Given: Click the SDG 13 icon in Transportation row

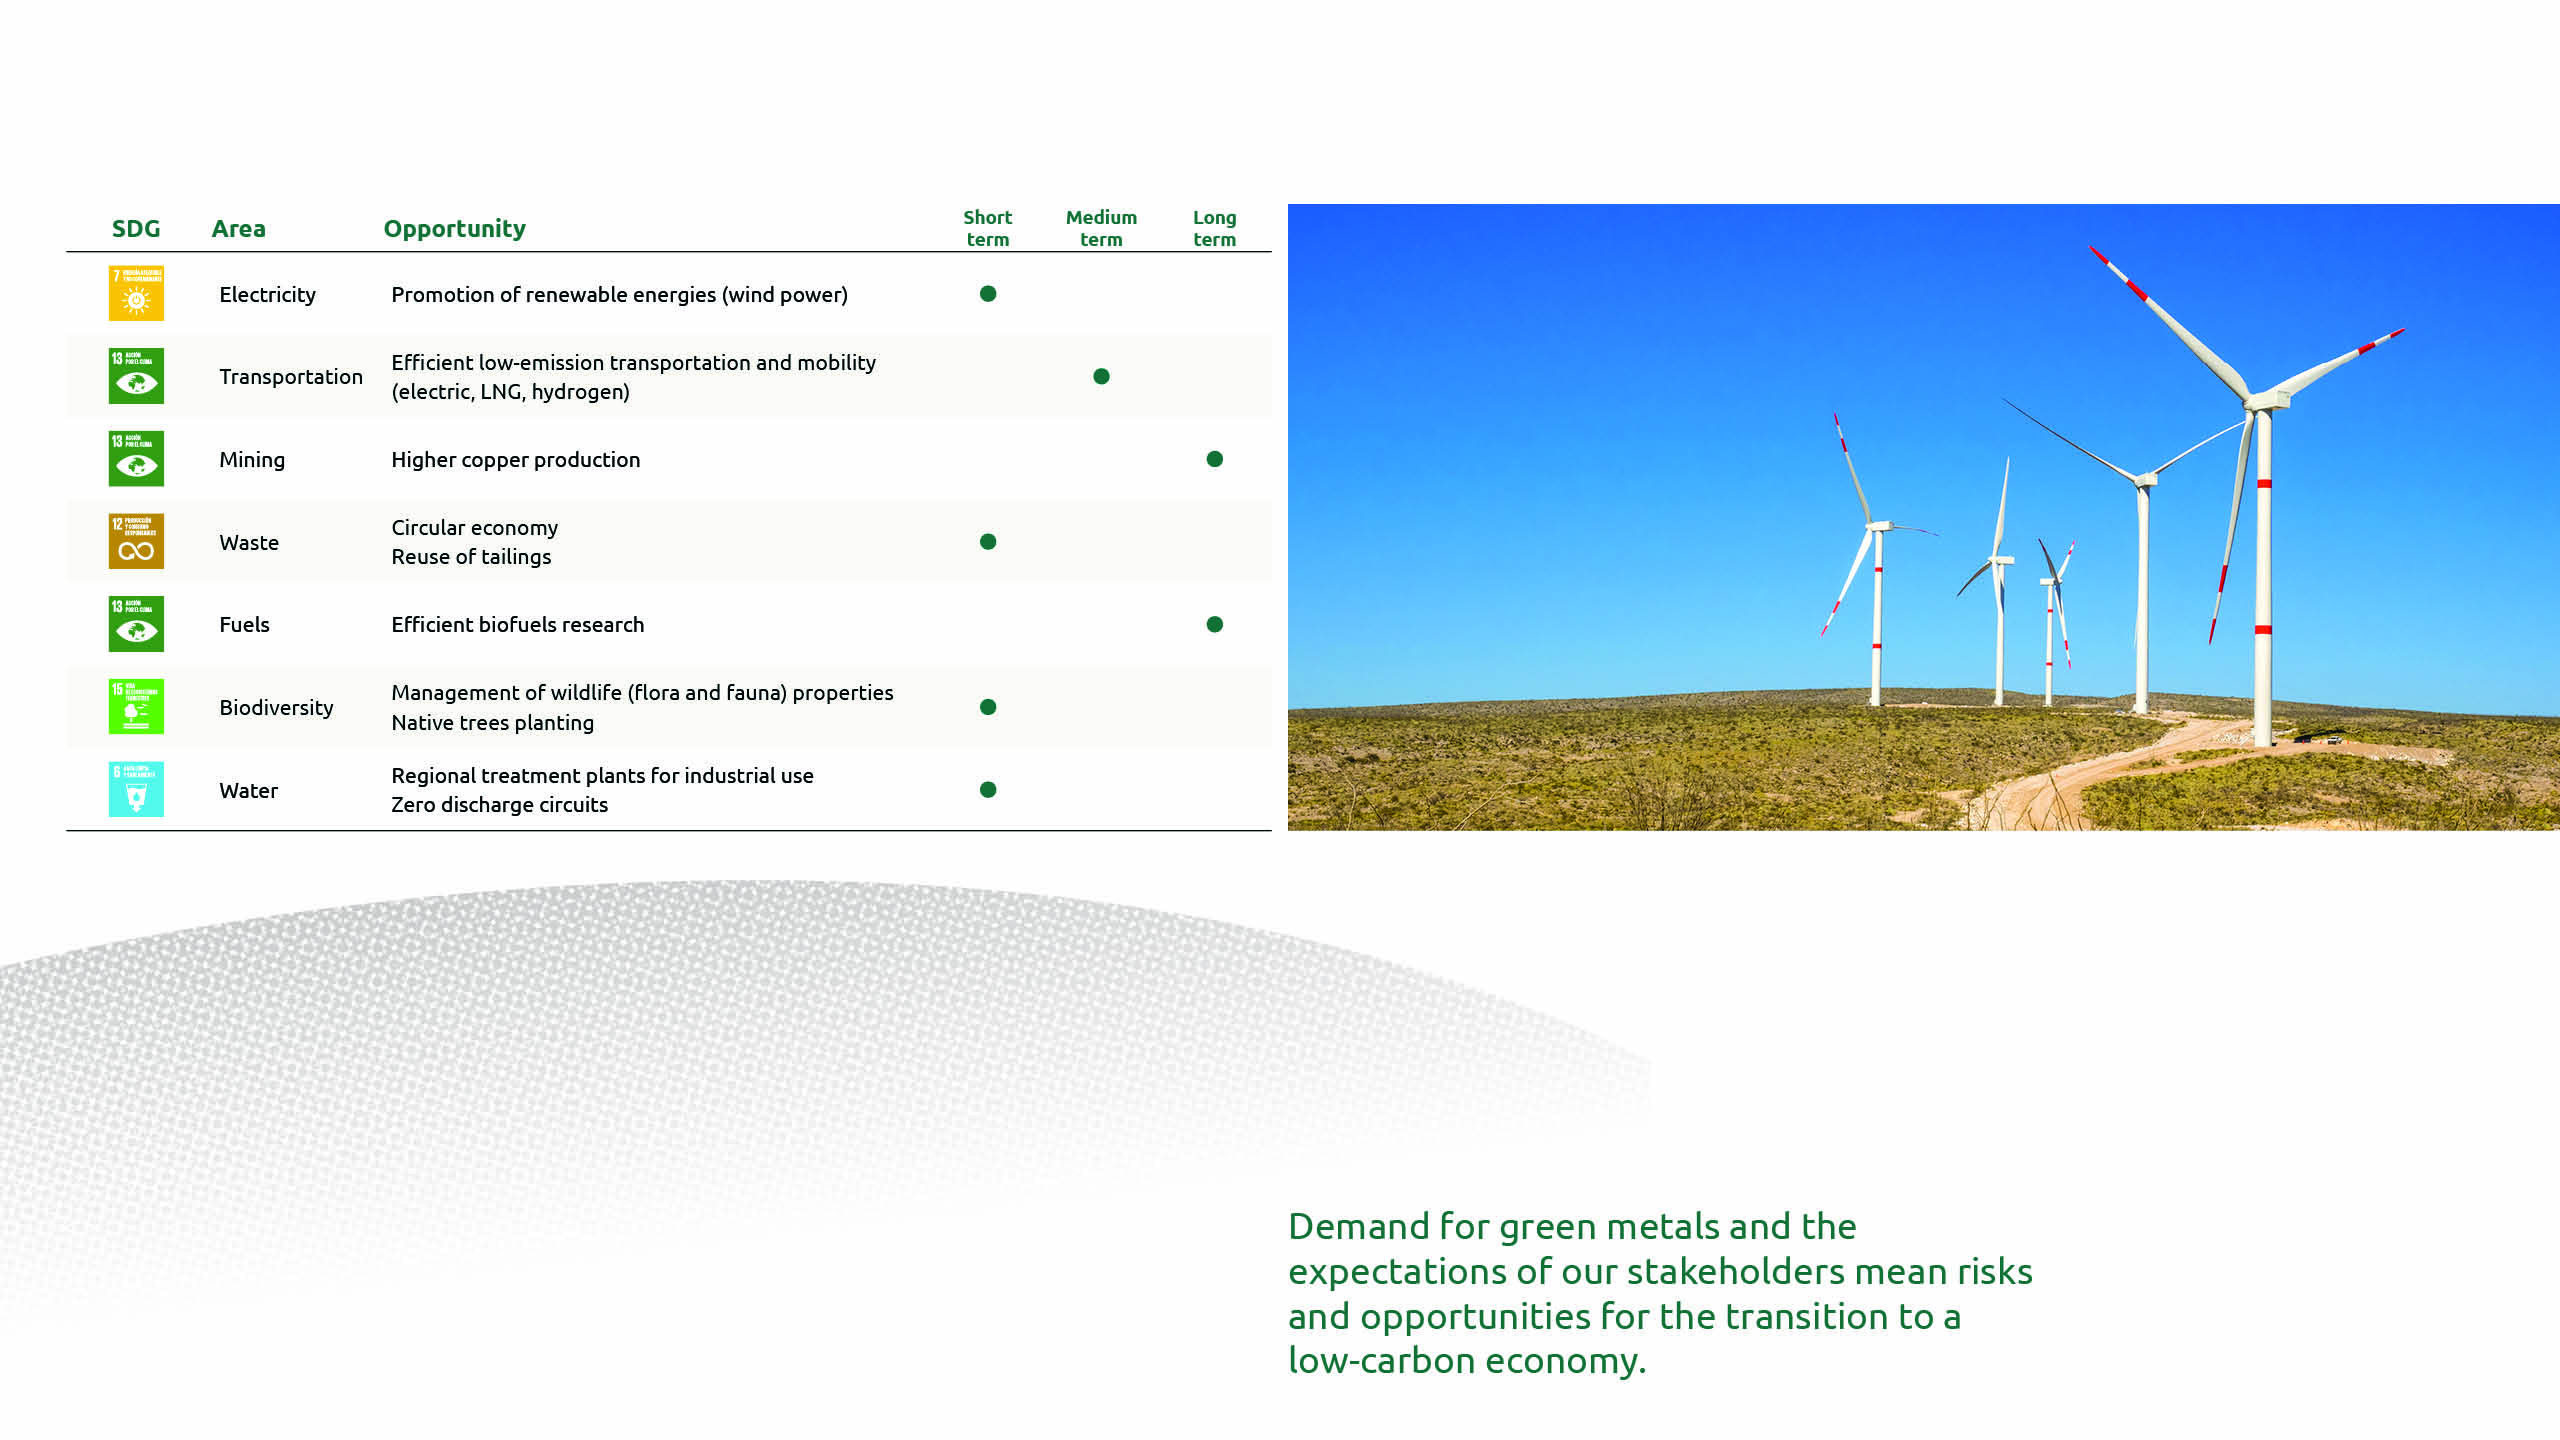Looking at the screenshot, I should click(136, 376).
